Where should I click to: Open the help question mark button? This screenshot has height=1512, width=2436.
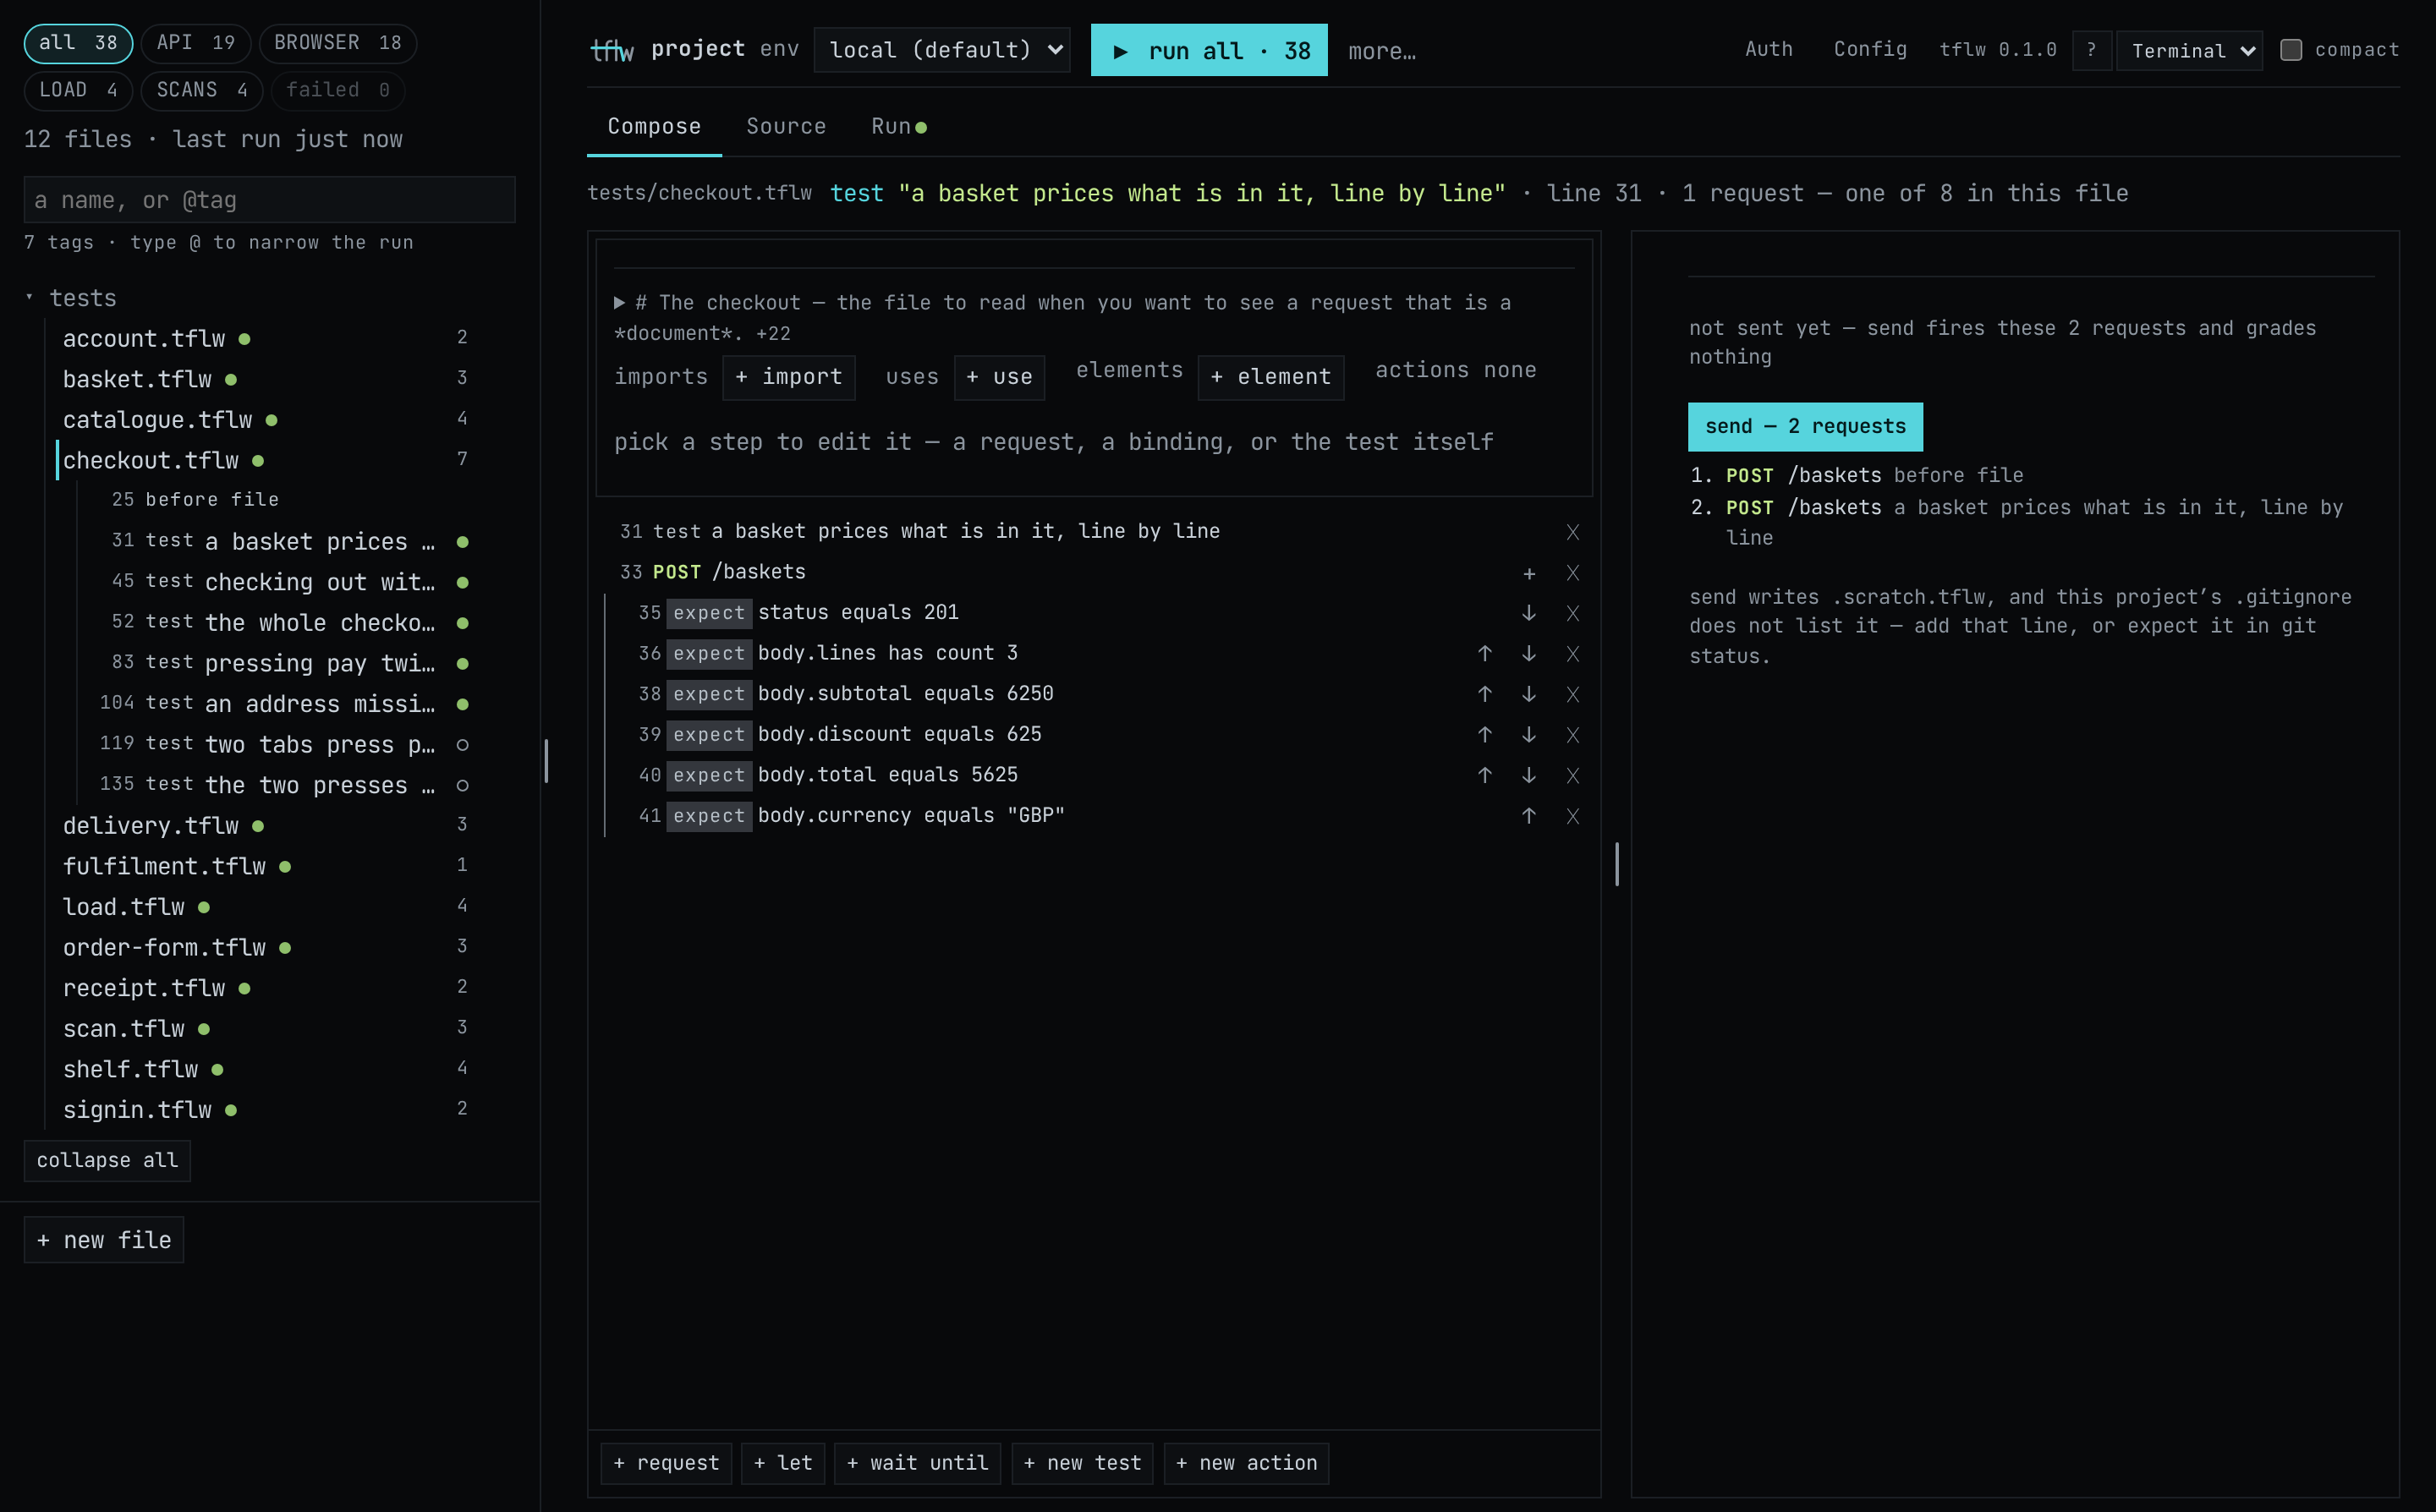pos(2091,50)
